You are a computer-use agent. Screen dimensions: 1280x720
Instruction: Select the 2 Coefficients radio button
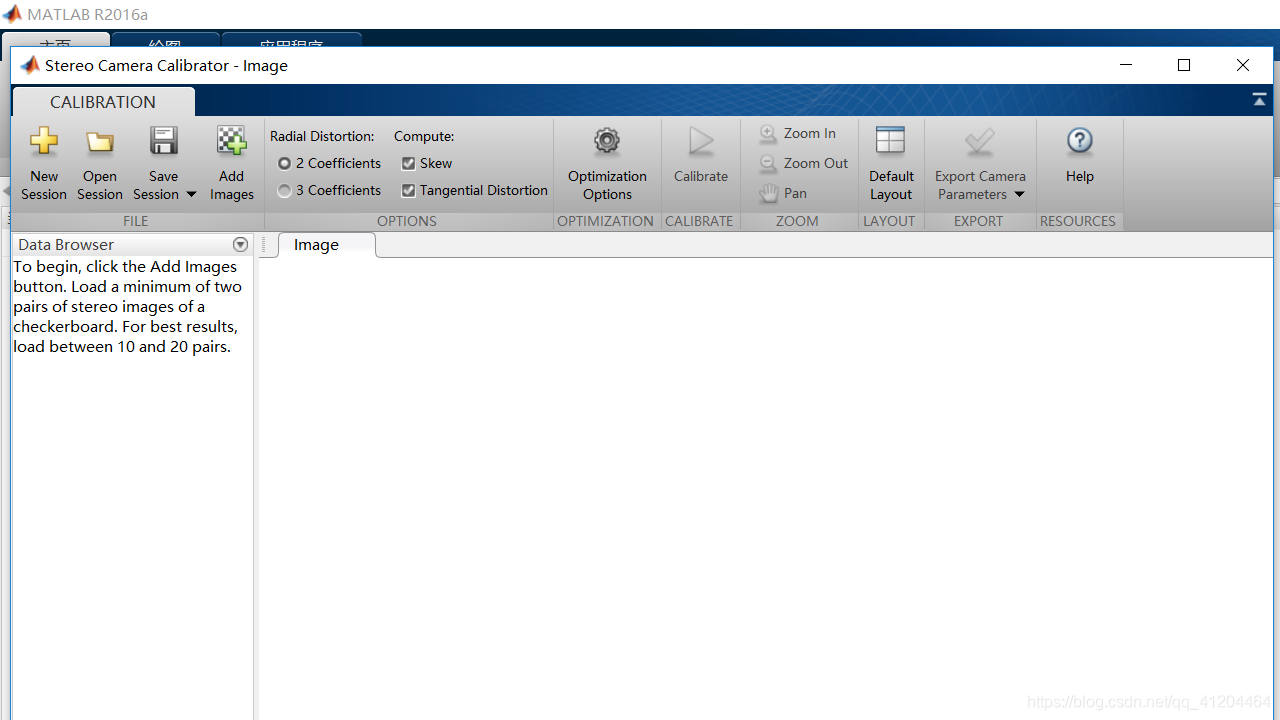point(285,163)
